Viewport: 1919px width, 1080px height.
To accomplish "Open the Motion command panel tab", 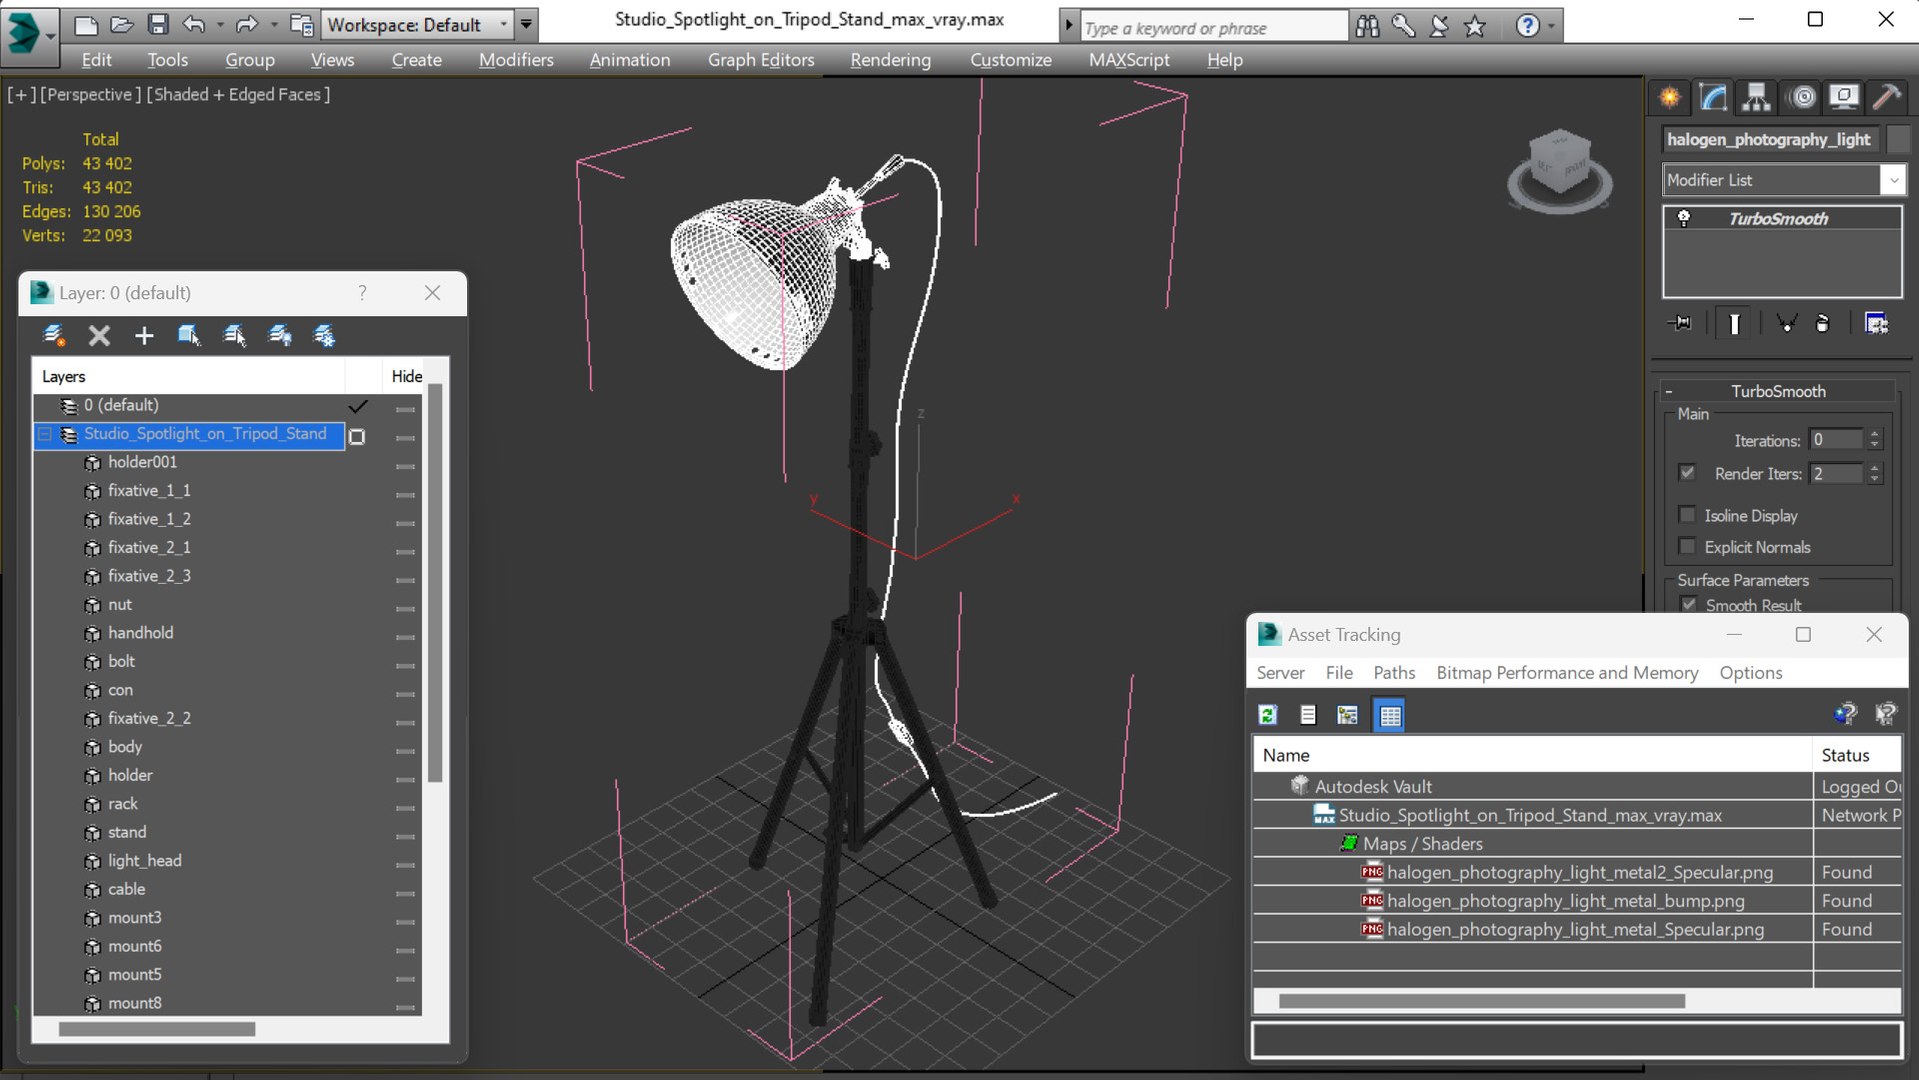I will pyautogui.click(x=1803, y=97).
